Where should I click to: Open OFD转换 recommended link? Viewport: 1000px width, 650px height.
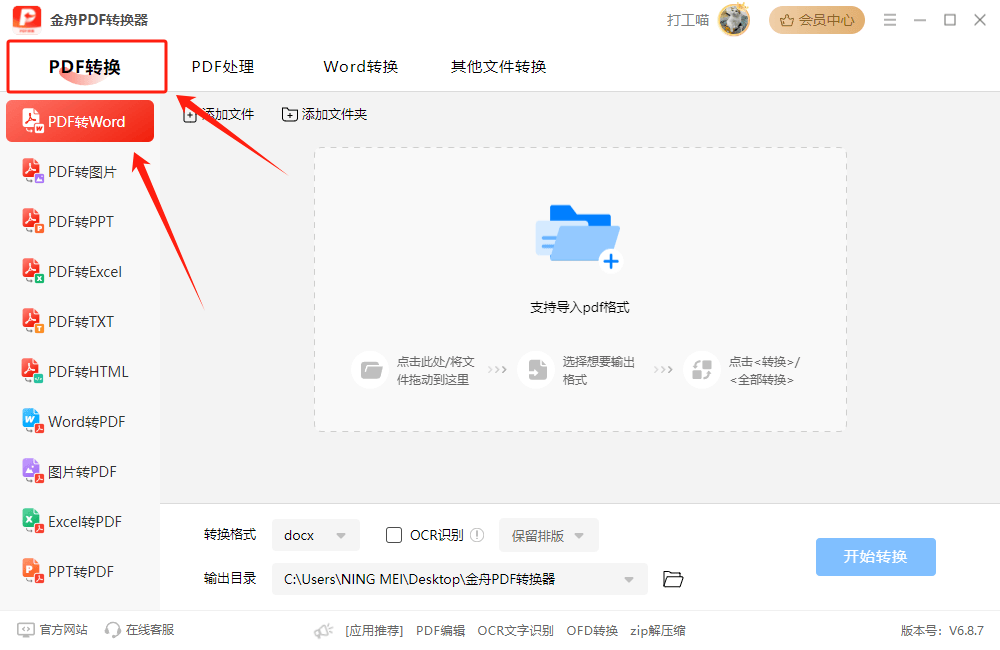click(x=592, y=631)
